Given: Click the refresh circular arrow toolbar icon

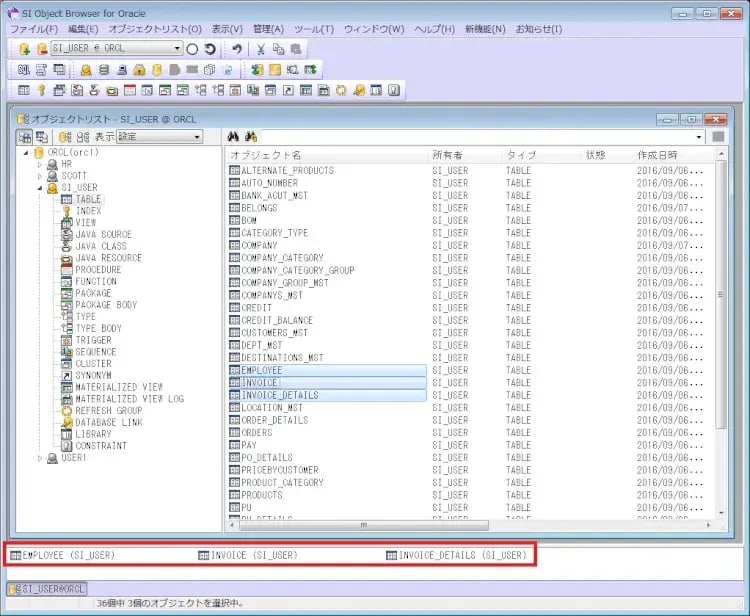Looking at the screenshot, I should [x=210, y=49].
